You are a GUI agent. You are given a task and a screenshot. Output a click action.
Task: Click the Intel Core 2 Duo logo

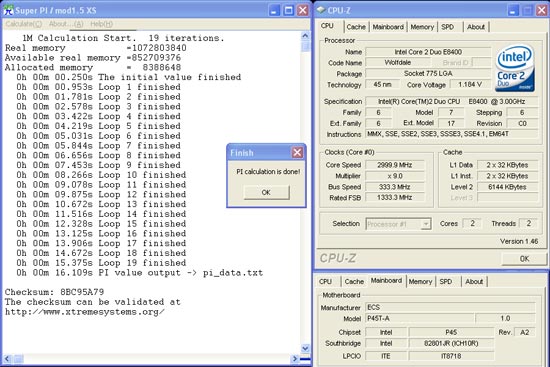[x=515, y=68]
